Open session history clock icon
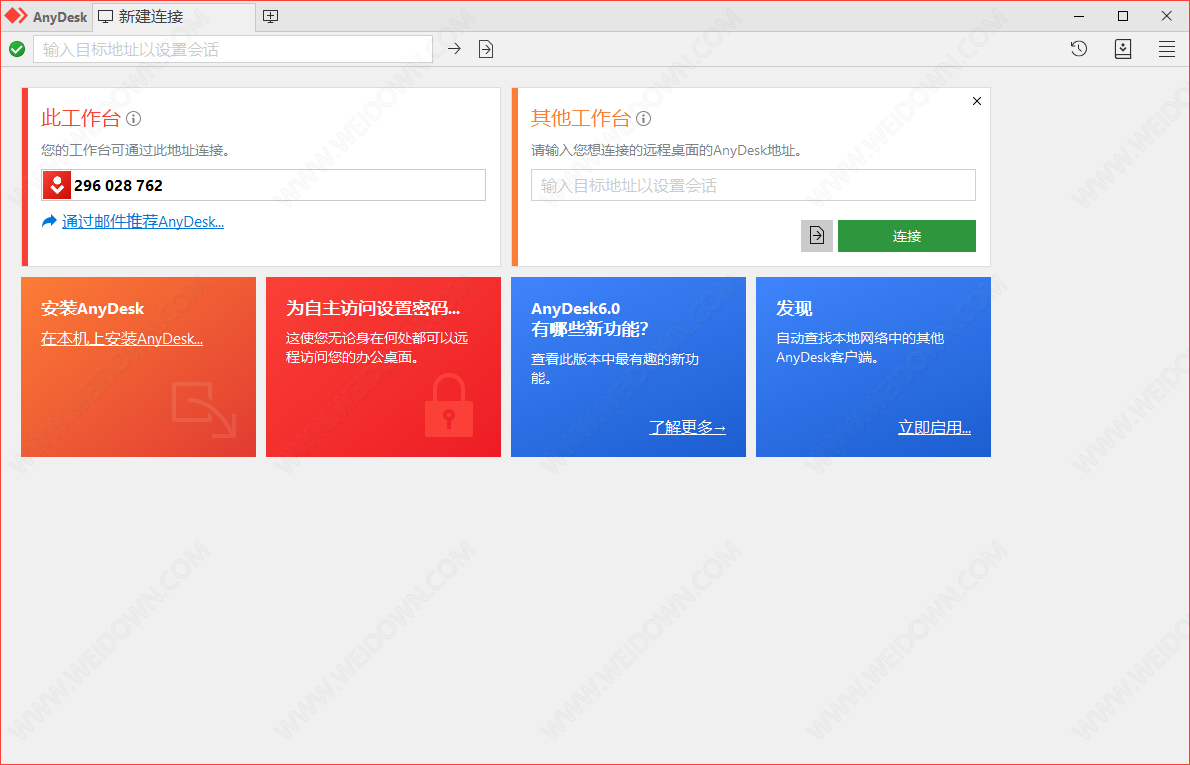The width and height of the screenshot is (1190, 765). point(1078,49)
